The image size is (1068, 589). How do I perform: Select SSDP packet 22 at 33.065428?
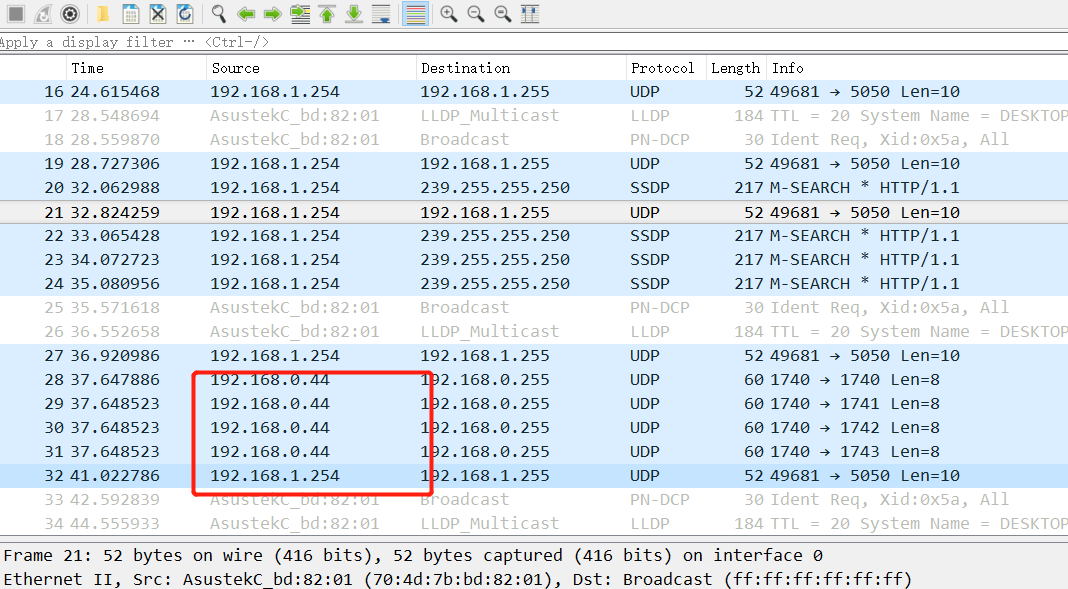click(x=534, y=236)
